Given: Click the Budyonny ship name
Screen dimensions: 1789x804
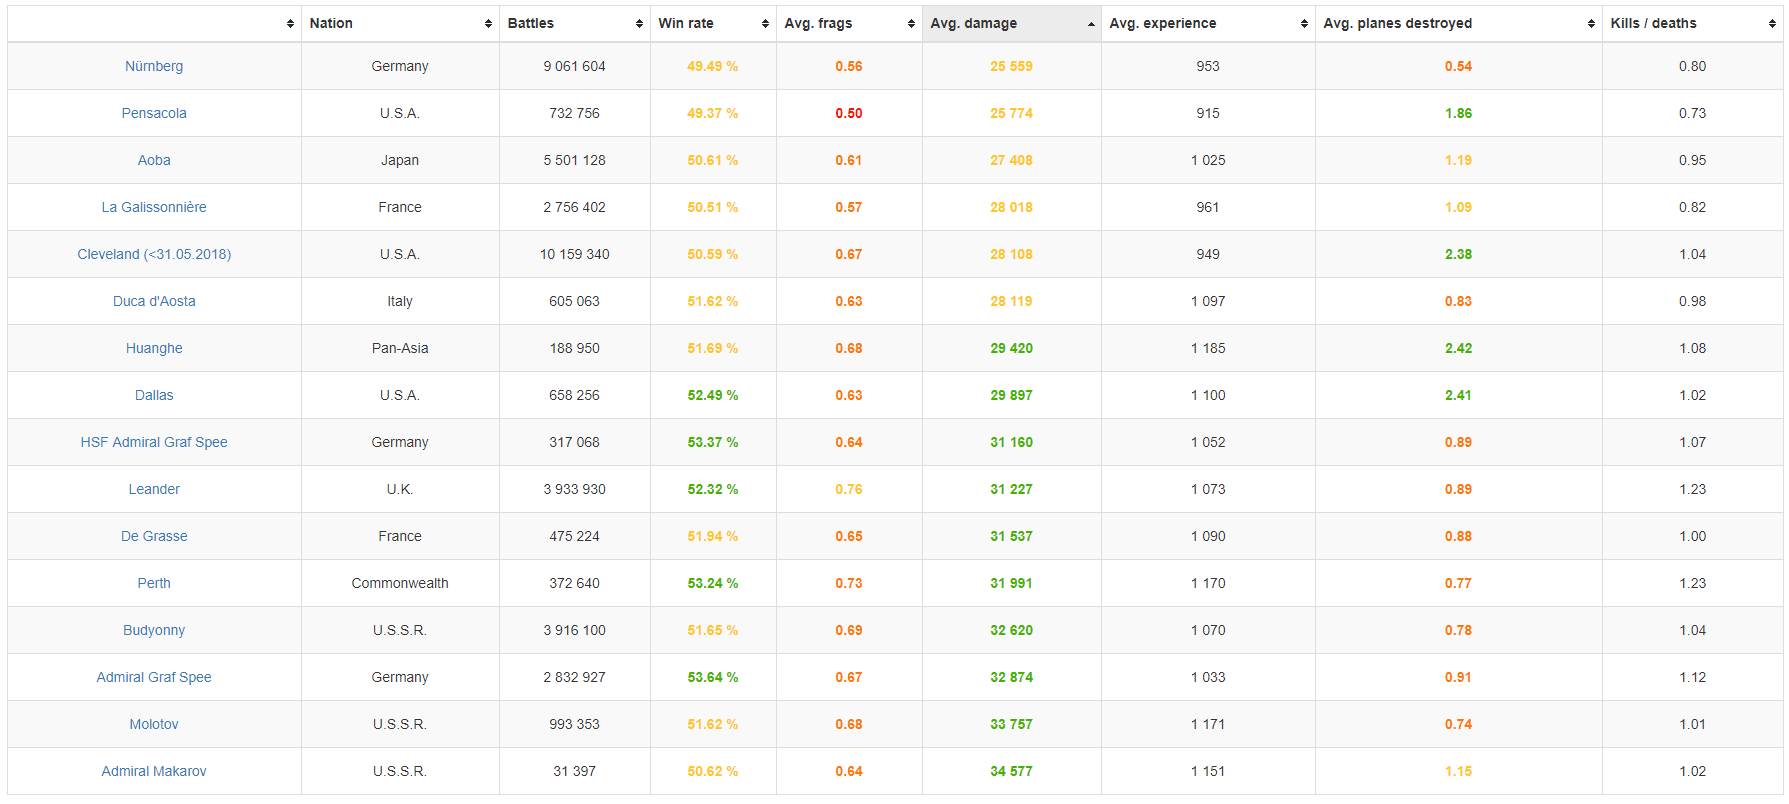Looking at the screenshot, I should click(x=154, y=630).
